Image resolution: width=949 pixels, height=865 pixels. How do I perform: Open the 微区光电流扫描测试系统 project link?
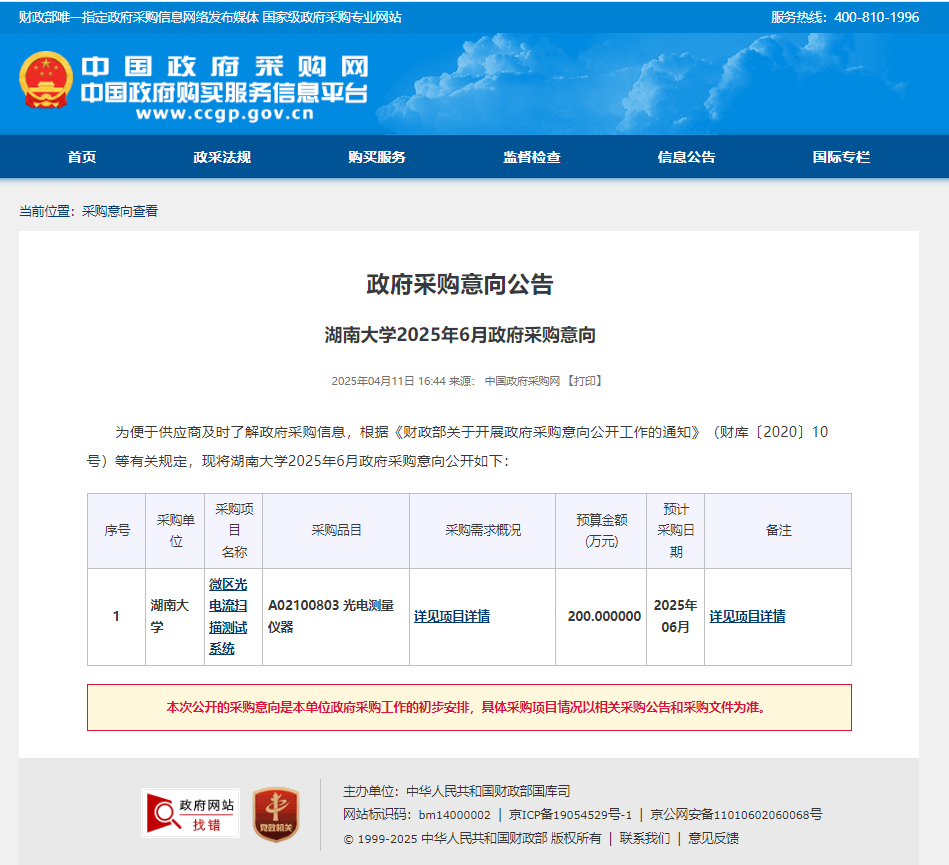click(x=228, y=616)
